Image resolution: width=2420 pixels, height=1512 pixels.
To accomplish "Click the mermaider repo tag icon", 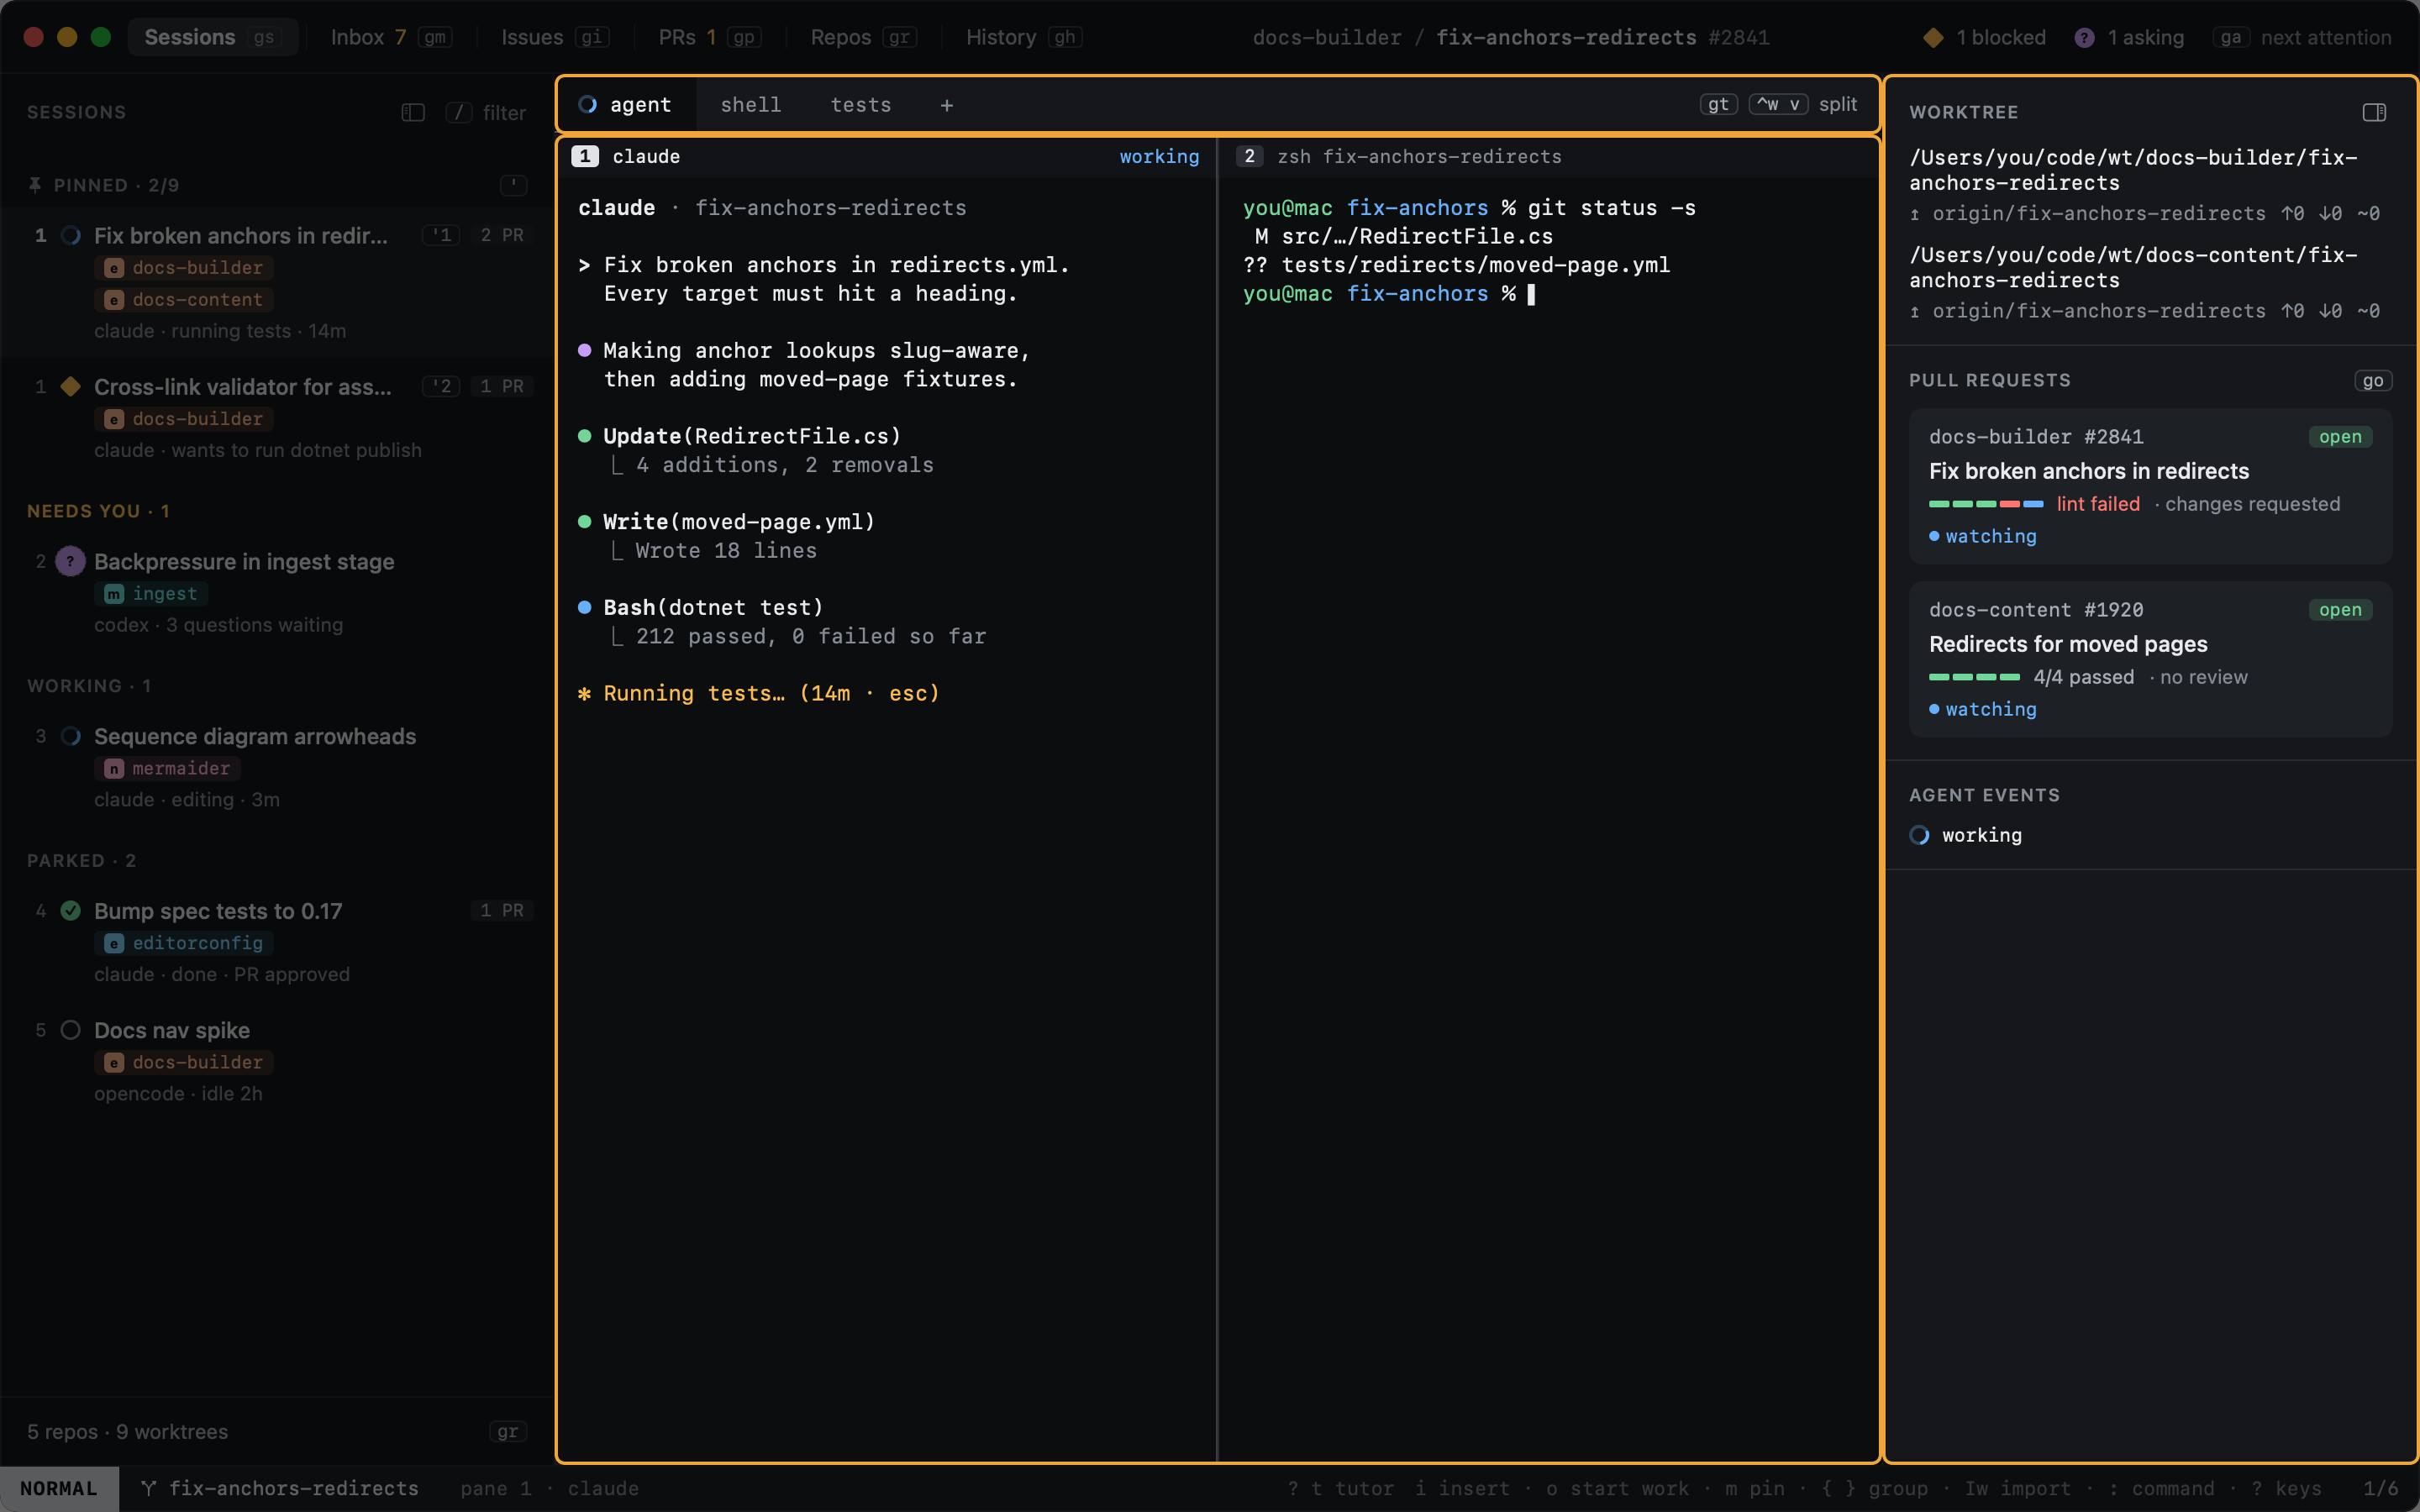I will 114,768.
